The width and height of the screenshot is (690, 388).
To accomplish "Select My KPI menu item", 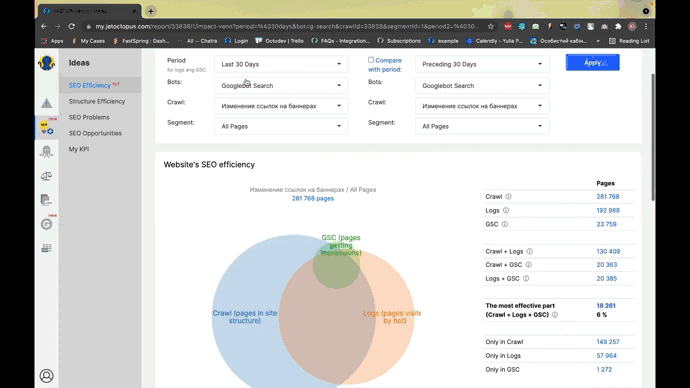I will (x=79, y=149).
